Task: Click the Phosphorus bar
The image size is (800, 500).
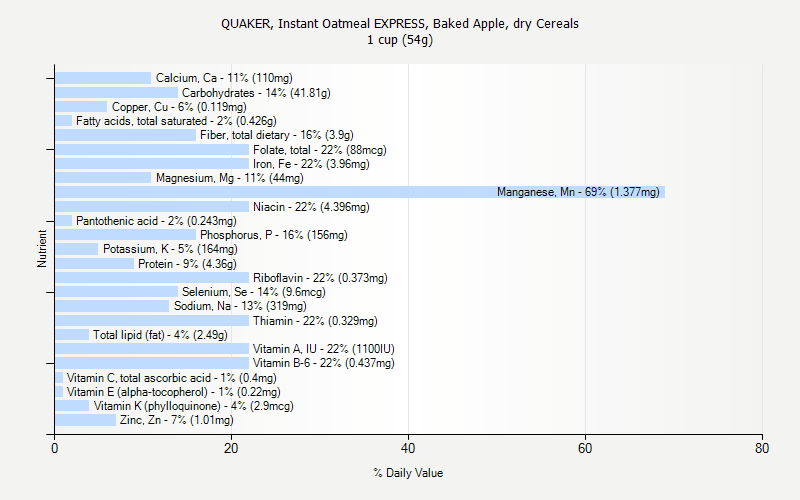Action: tap(126, 235)
